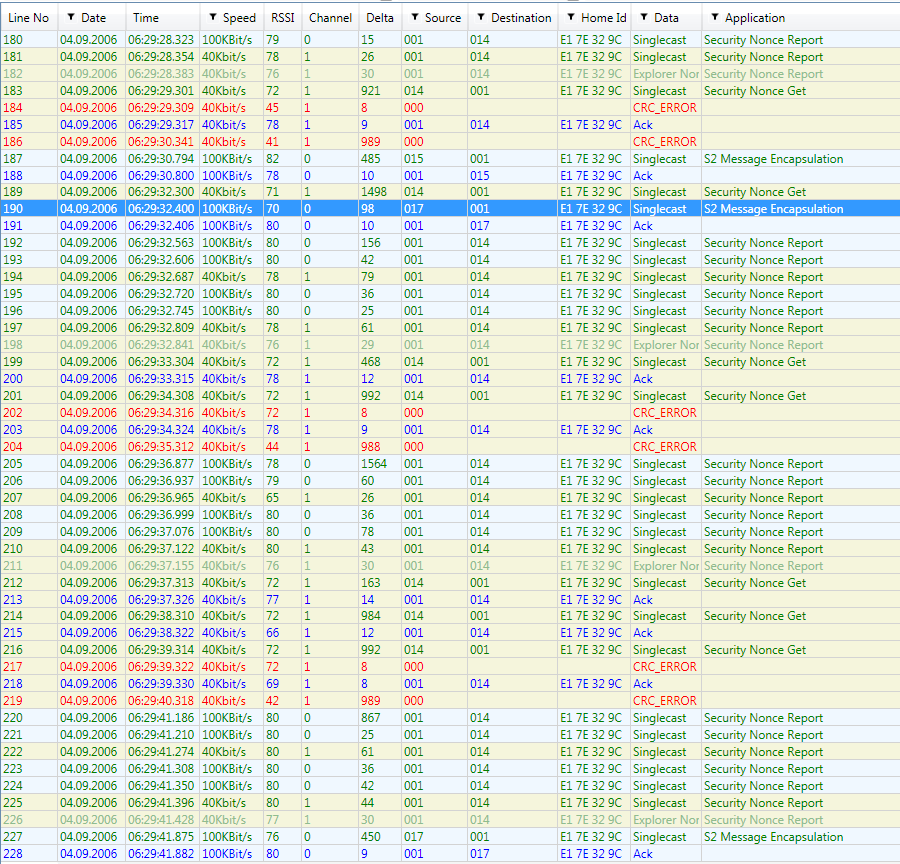Click the Line No column header
Image resolution: width=900 pixels, height=864 pixels.
pyautogui.click(x=29, y=18)
